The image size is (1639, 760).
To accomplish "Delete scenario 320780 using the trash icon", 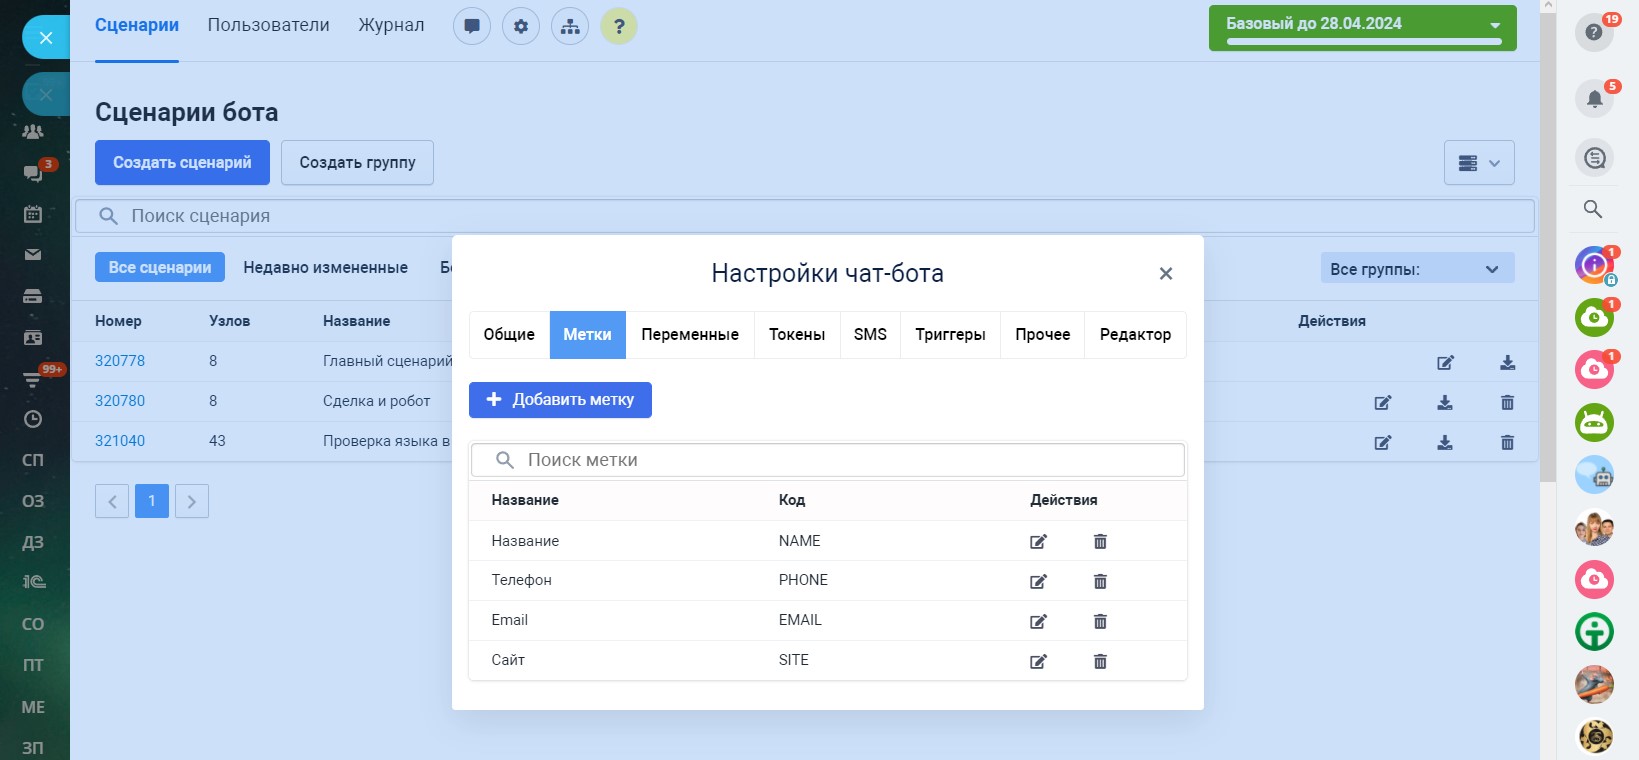I will pos(1507,402).
